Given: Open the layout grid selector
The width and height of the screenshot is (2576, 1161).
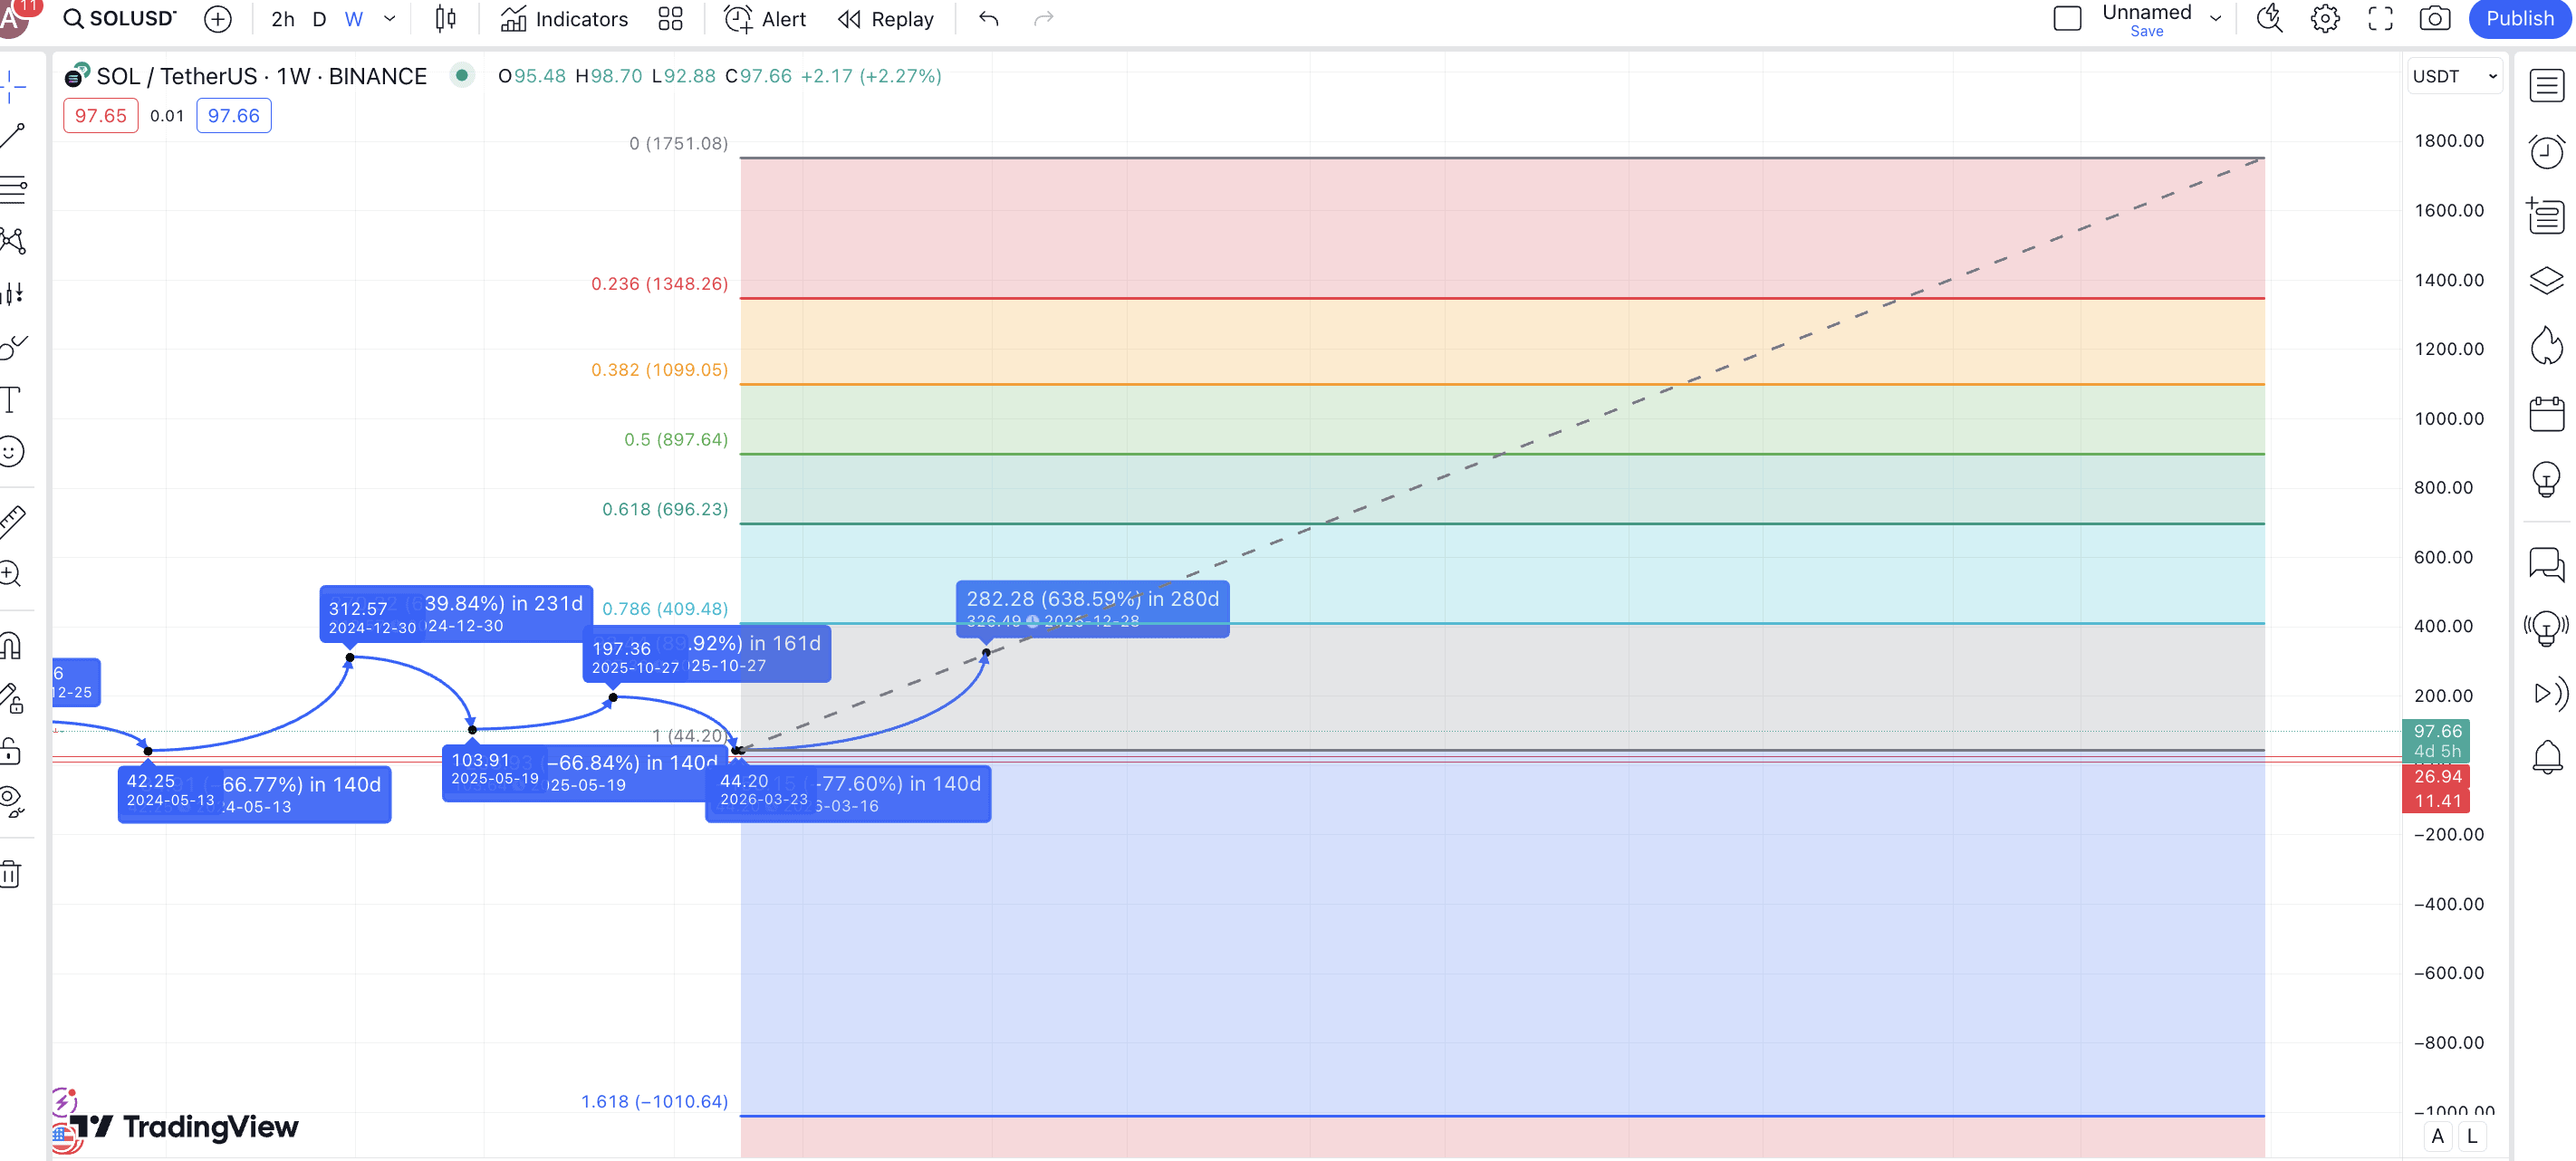Looking at the screenshot, I should (670, 19).
